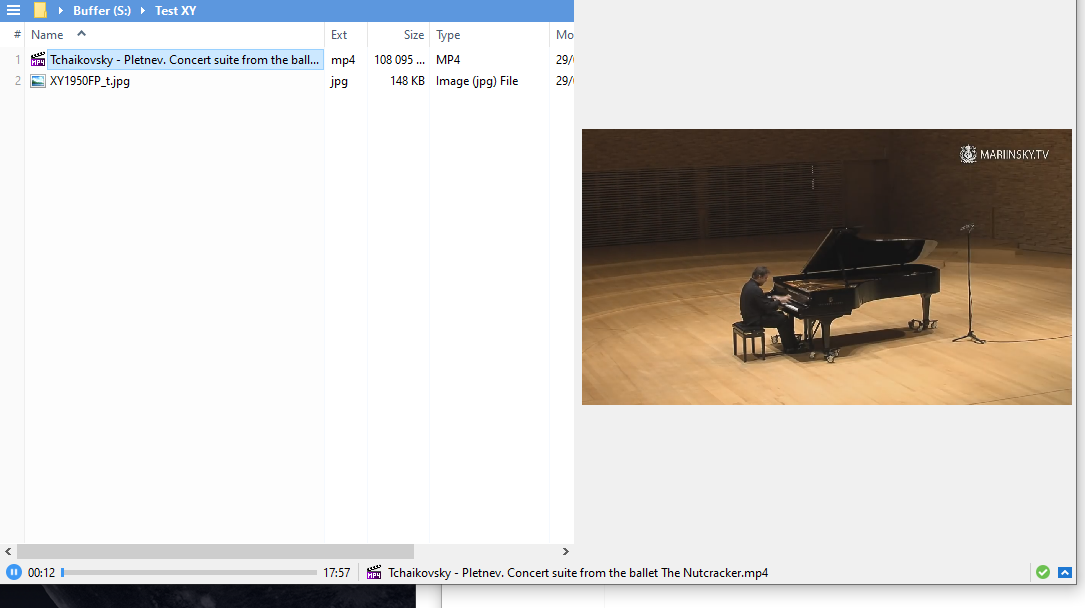Expand breadcrumb arrow before Buffer (S:)
Screen dimensions: 1085x608
(x=61, y=11)
